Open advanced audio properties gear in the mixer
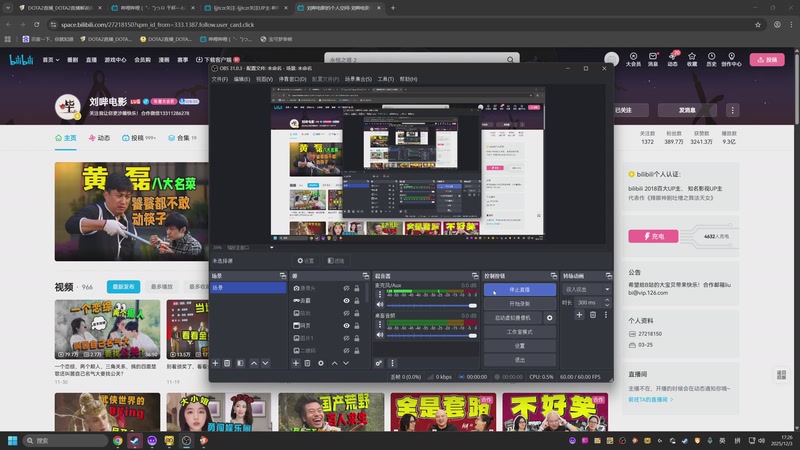The height and width of the screenshot is (450, 800). 379,363
